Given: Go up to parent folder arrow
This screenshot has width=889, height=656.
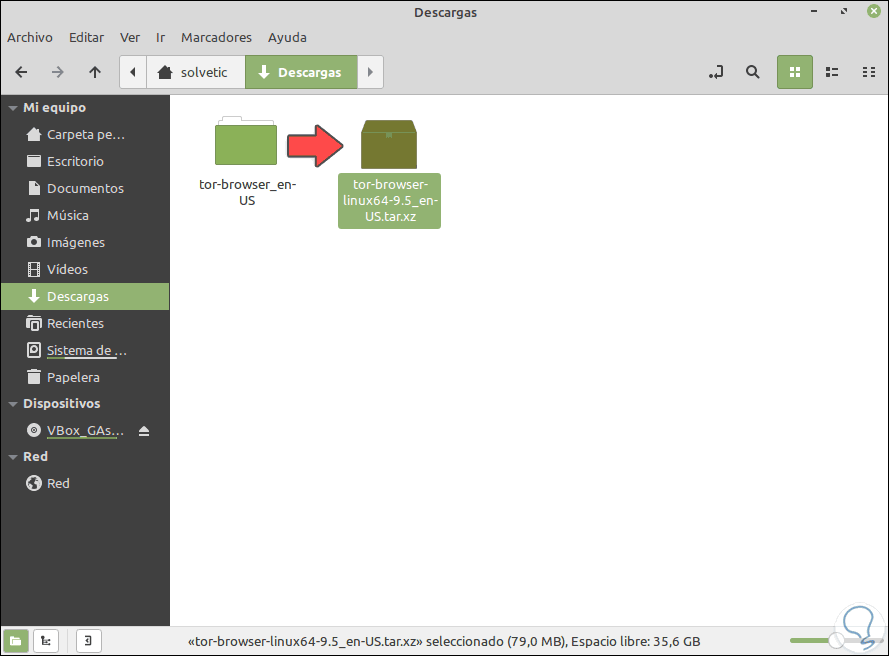Looking at the screenshot, I should pos(95,72).
